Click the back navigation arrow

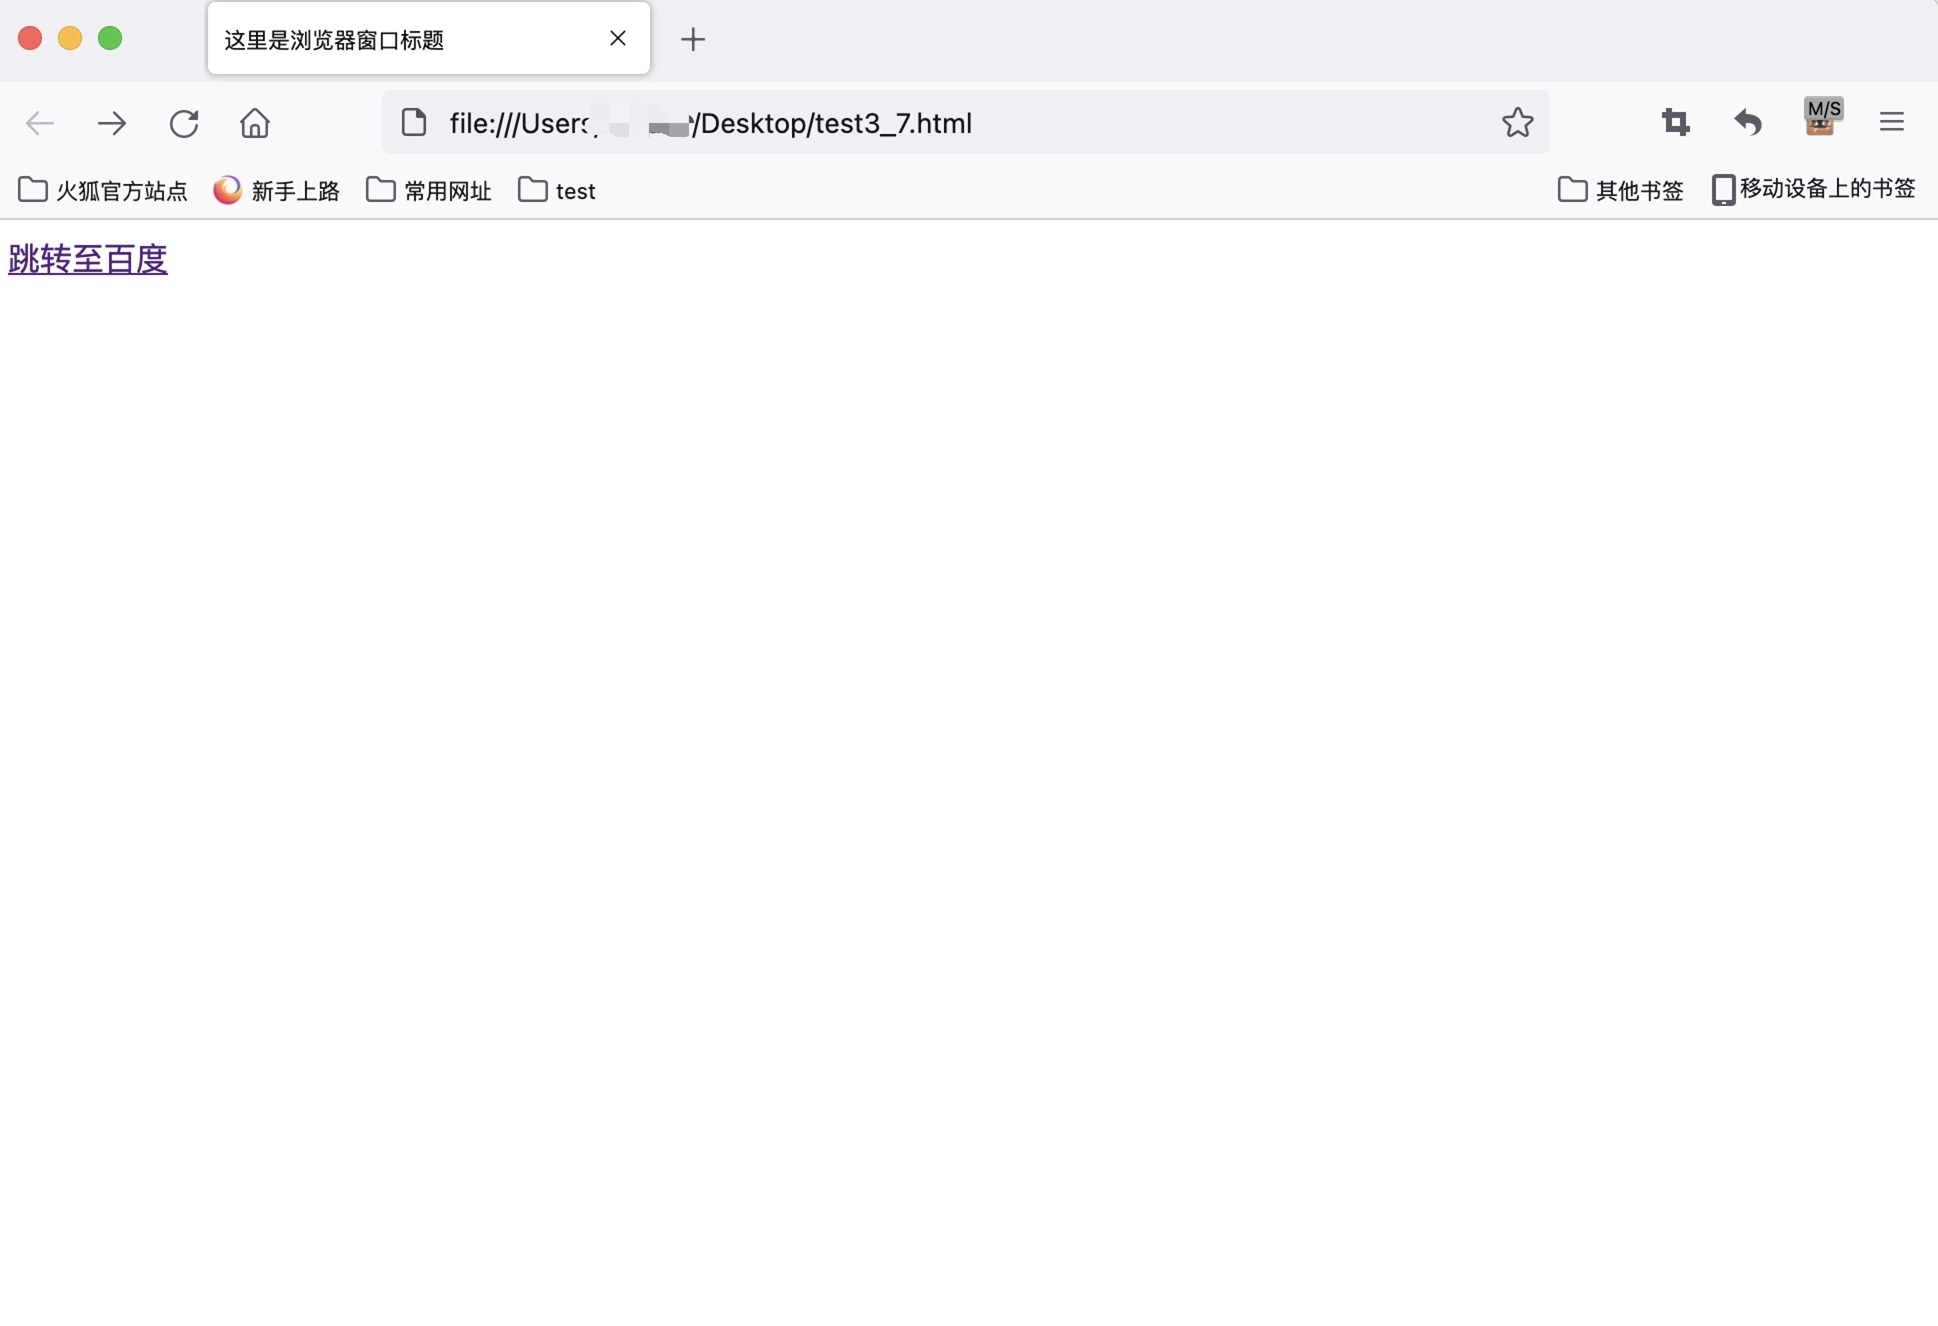[40, 123]
